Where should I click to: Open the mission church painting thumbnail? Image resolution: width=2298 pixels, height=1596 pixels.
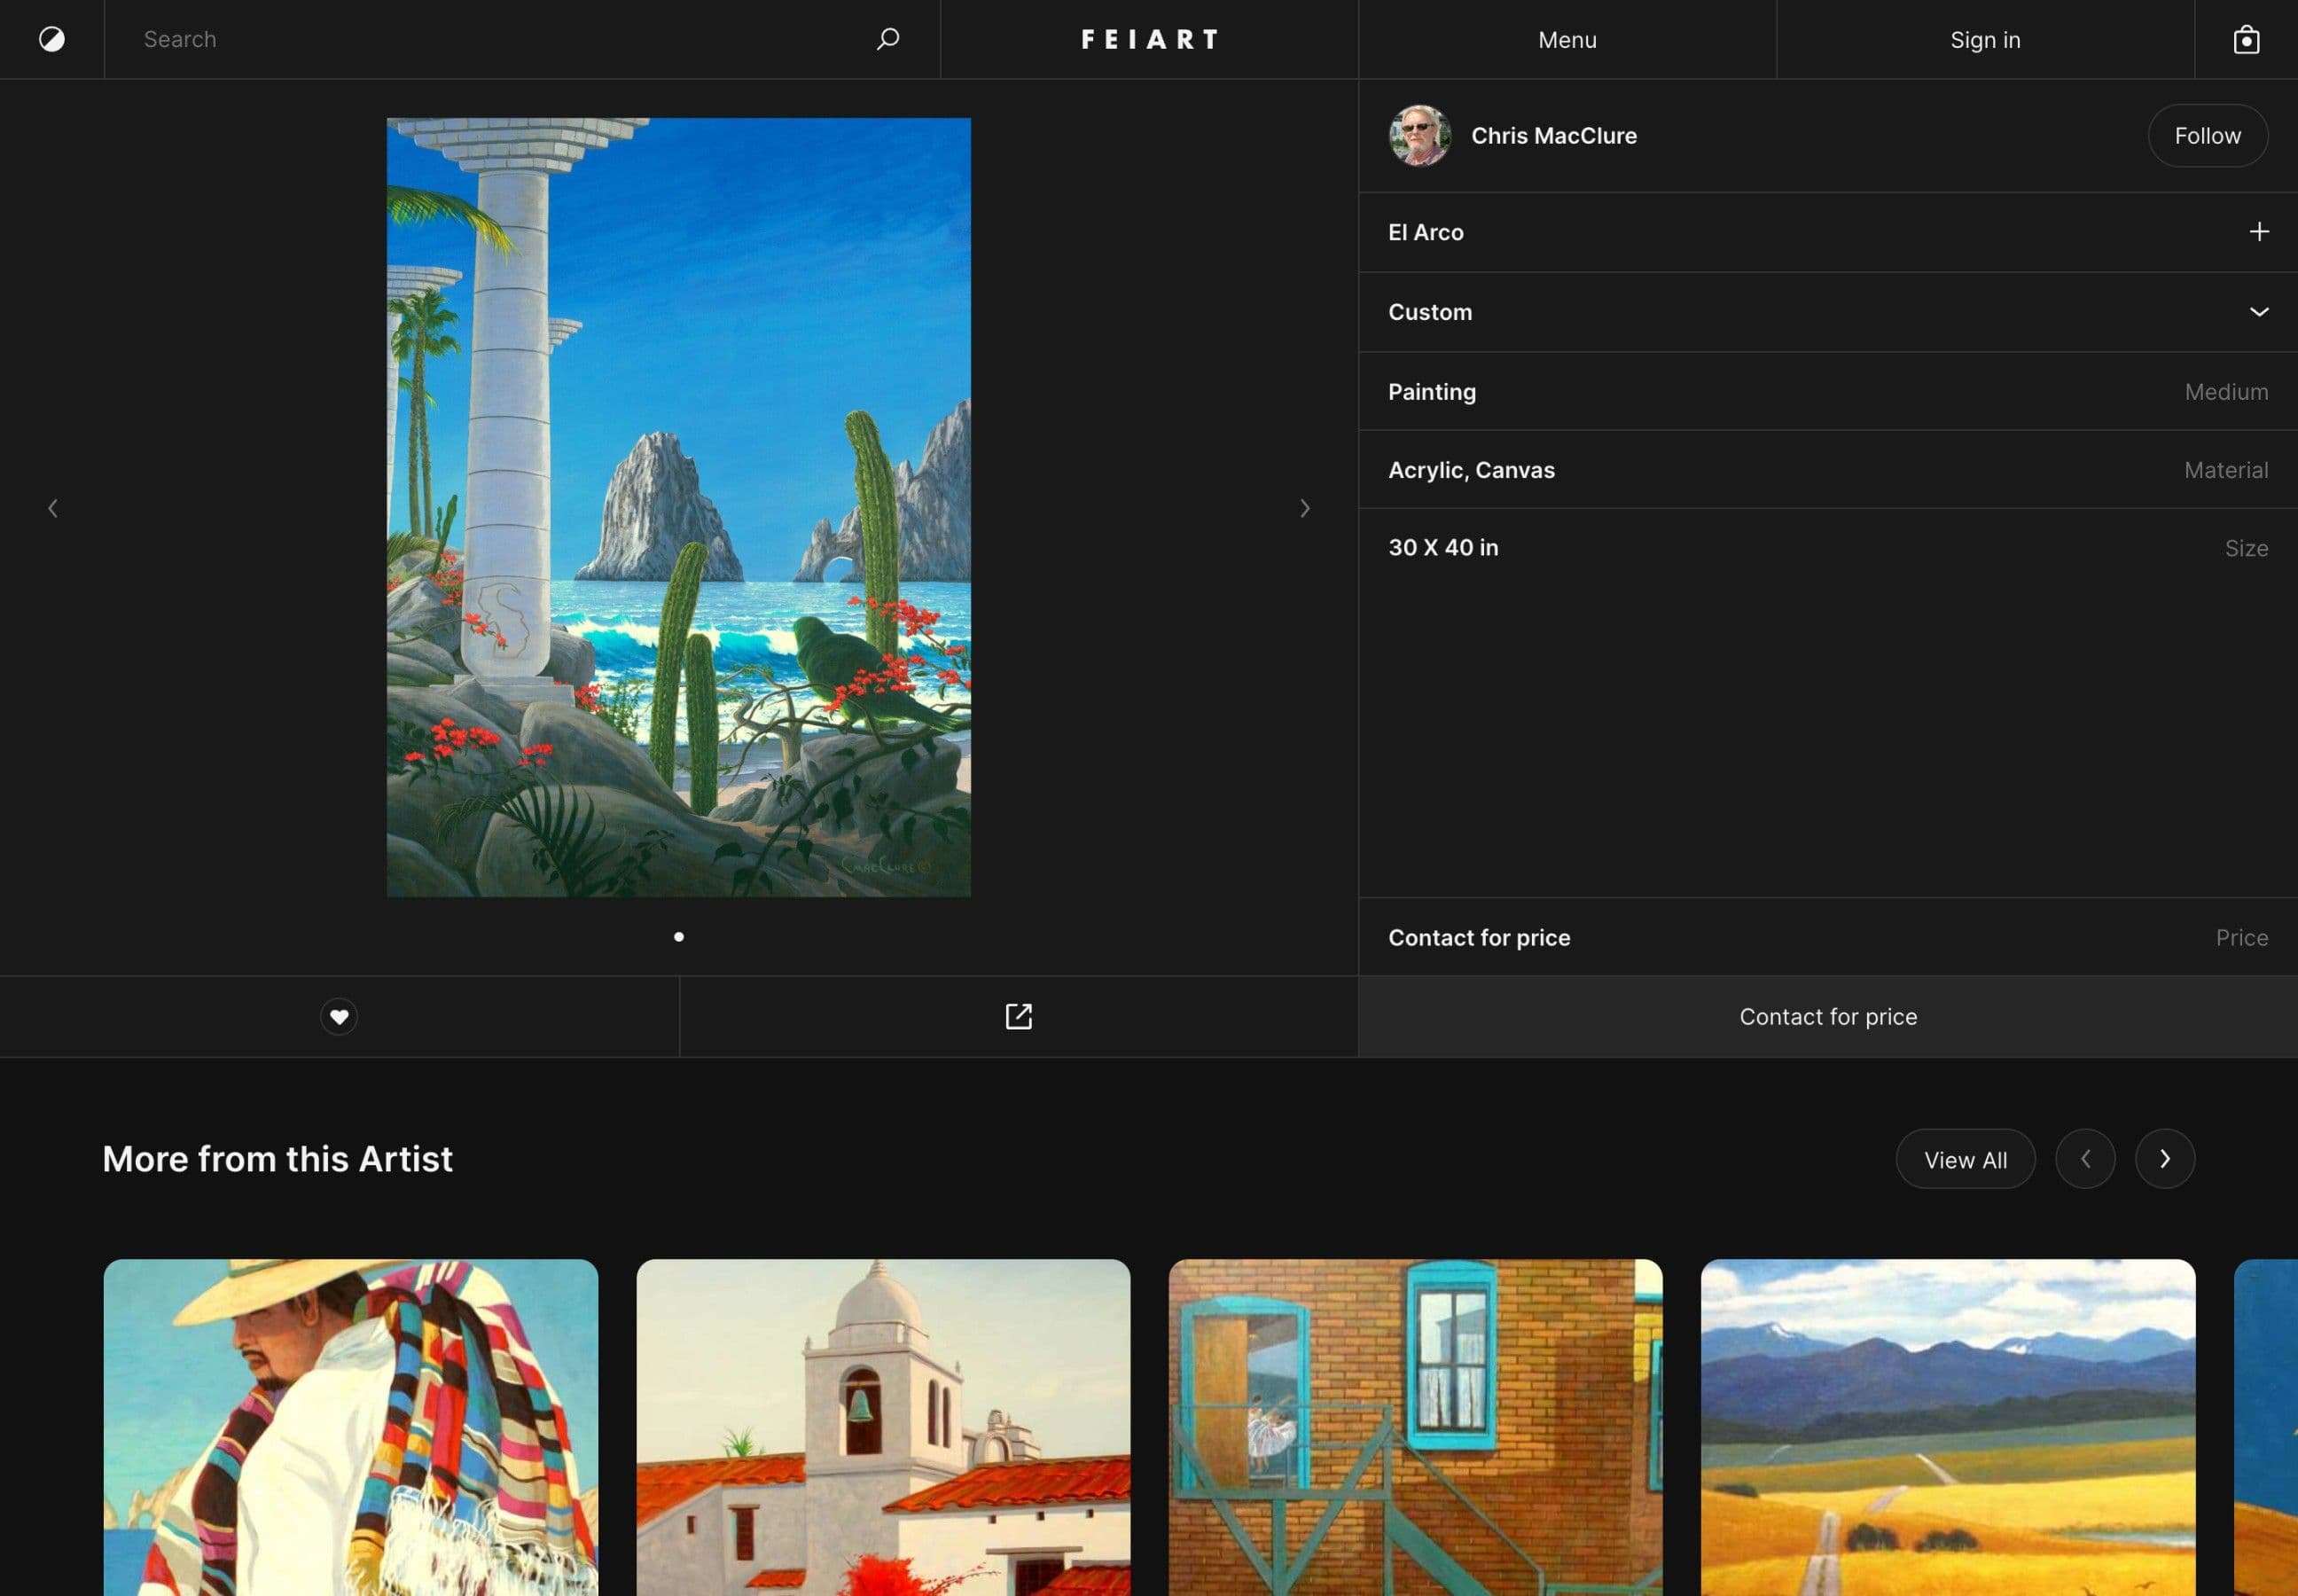pyautogui.click(x=883, y=1426)
